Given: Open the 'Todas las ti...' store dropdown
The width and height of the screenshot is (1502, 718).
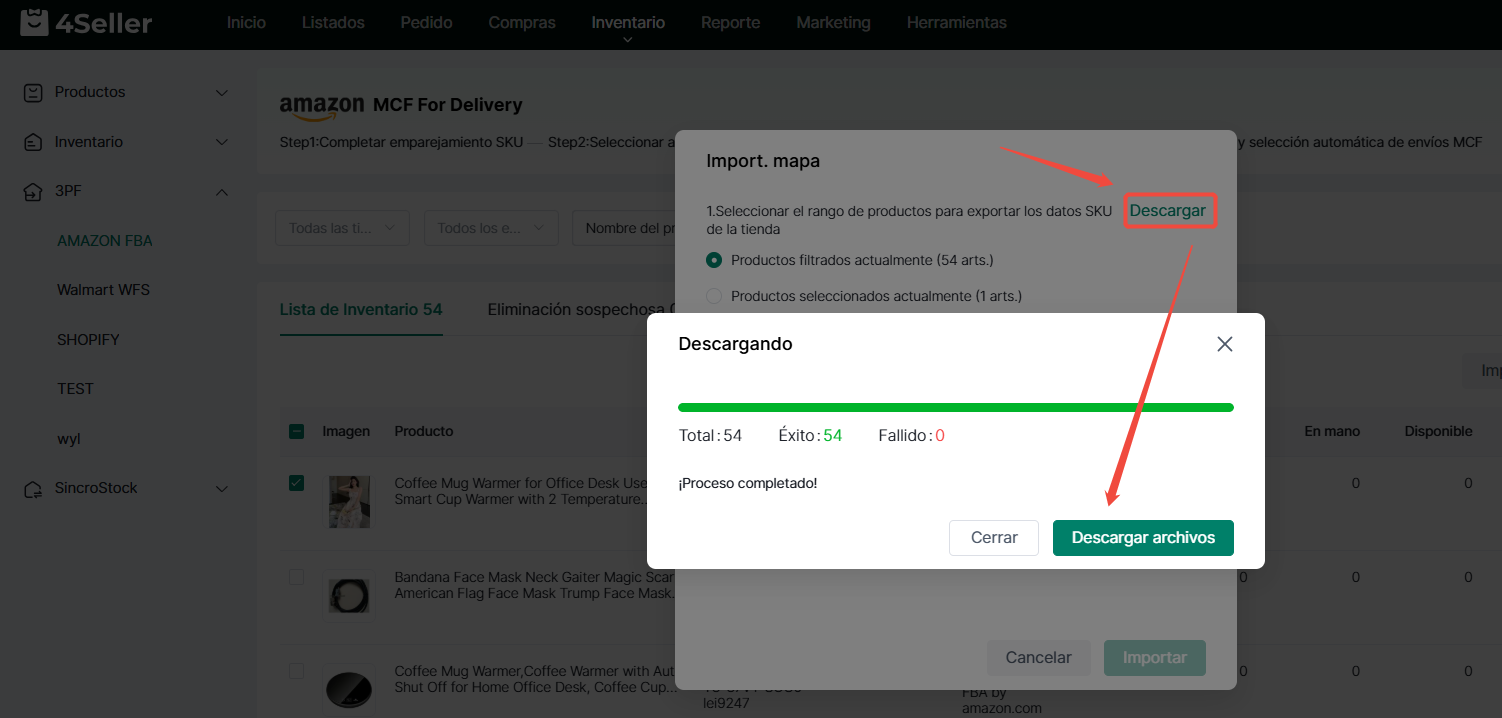Looking at the screenshot, I should point(342,228).
